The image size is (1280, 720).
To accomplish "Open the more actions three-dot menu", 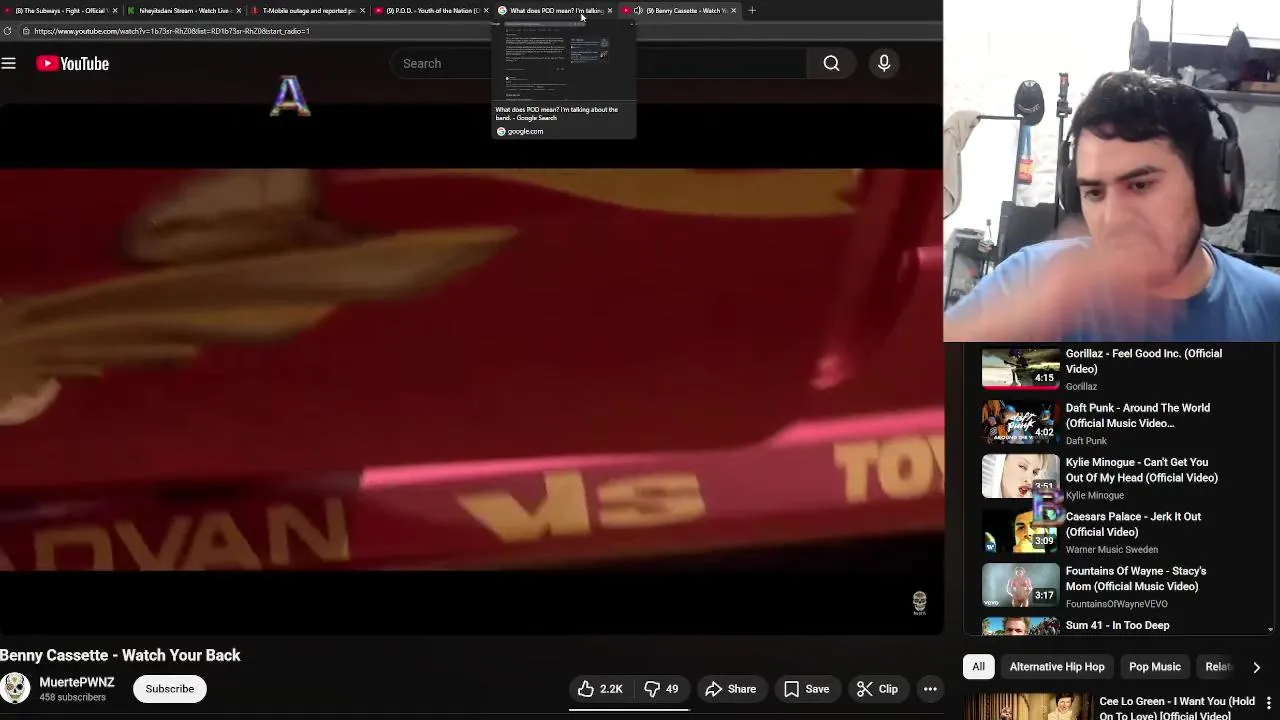I will point(930,689).
